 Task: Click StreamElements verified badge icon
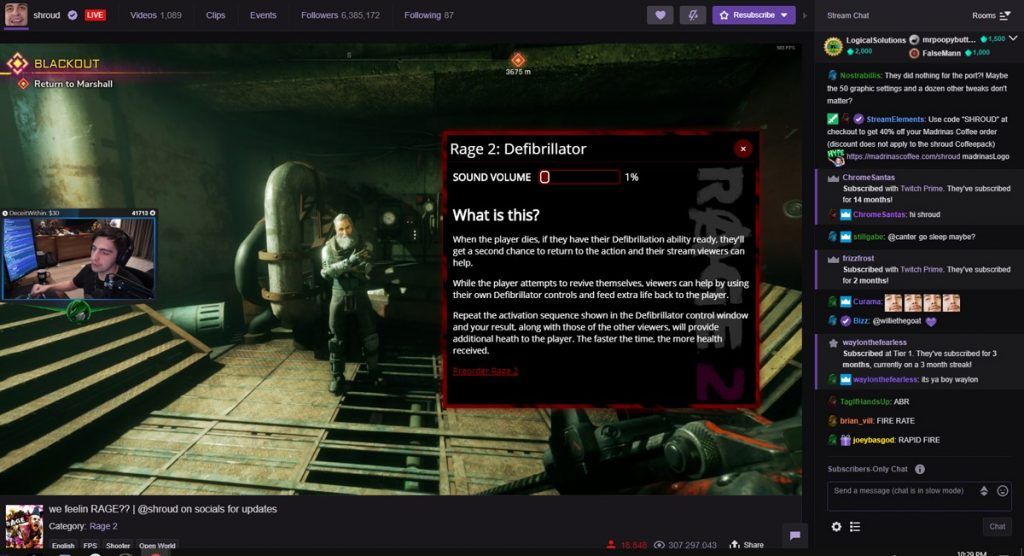coord(859,119)
